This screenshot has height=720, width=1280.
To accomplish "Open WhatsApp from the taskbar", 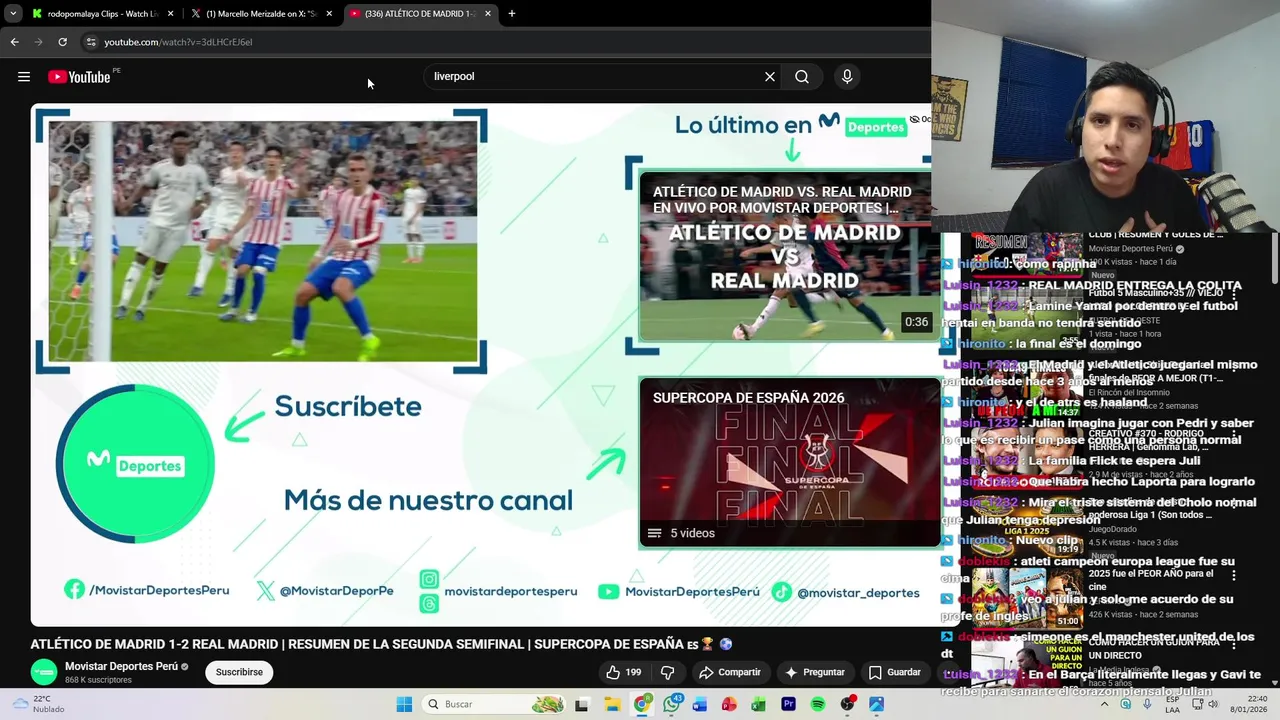I will click(x=671, y=704).
